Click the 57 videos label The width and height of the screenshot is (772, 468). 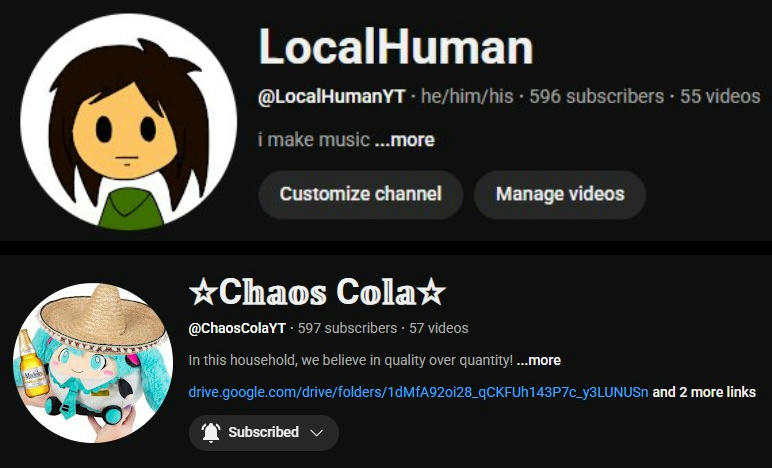click(x=439, y=328)
